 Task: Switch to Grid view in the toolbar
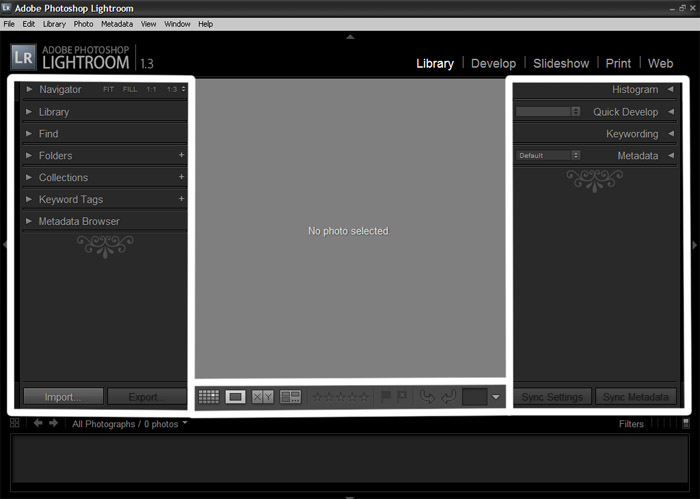(x=209, y=396)
